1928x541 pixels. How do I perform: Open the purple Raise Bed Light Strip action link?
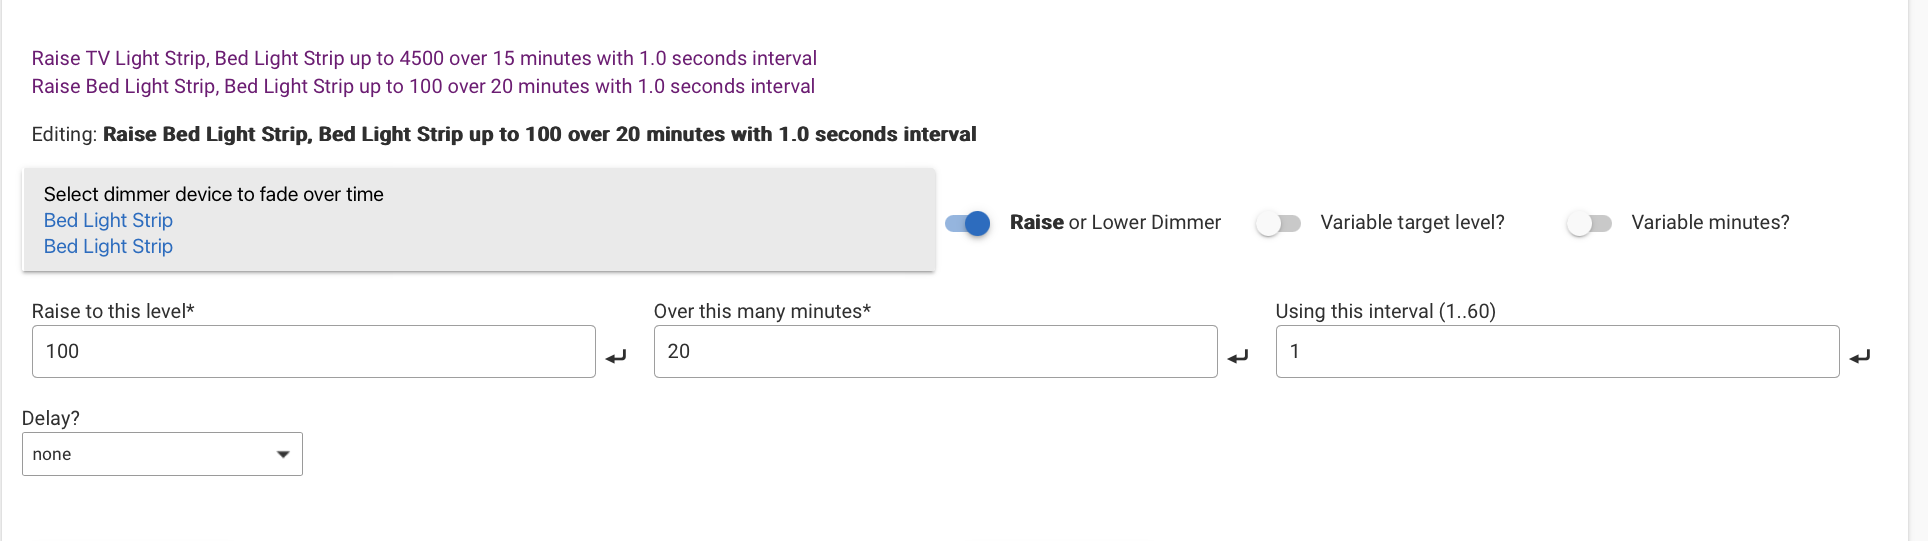[423, 86]
